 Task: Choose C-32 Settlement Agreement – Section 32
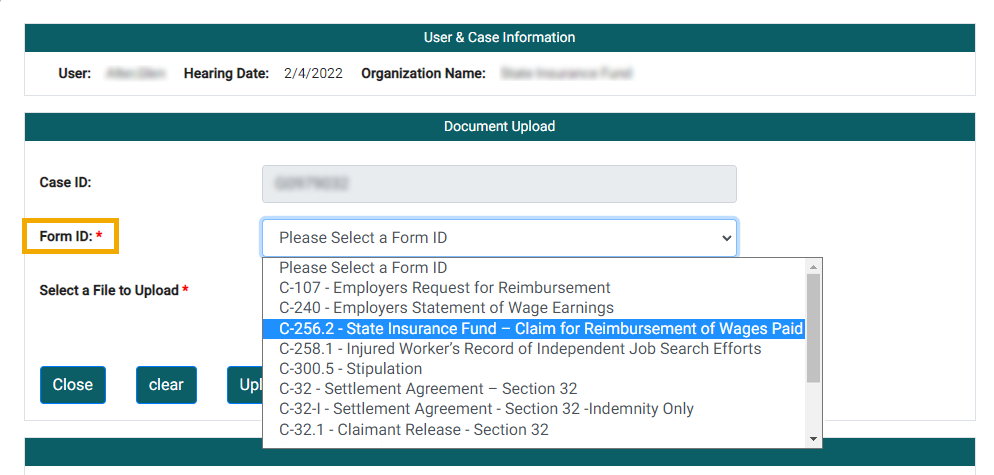(428, 389)
